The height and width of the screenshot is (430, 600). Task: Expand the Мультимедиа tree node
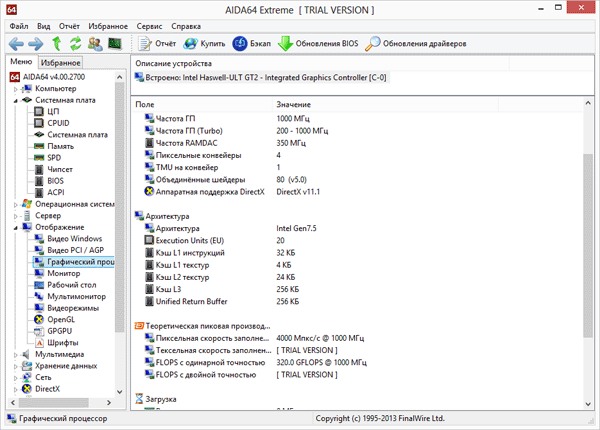[16, 355]
